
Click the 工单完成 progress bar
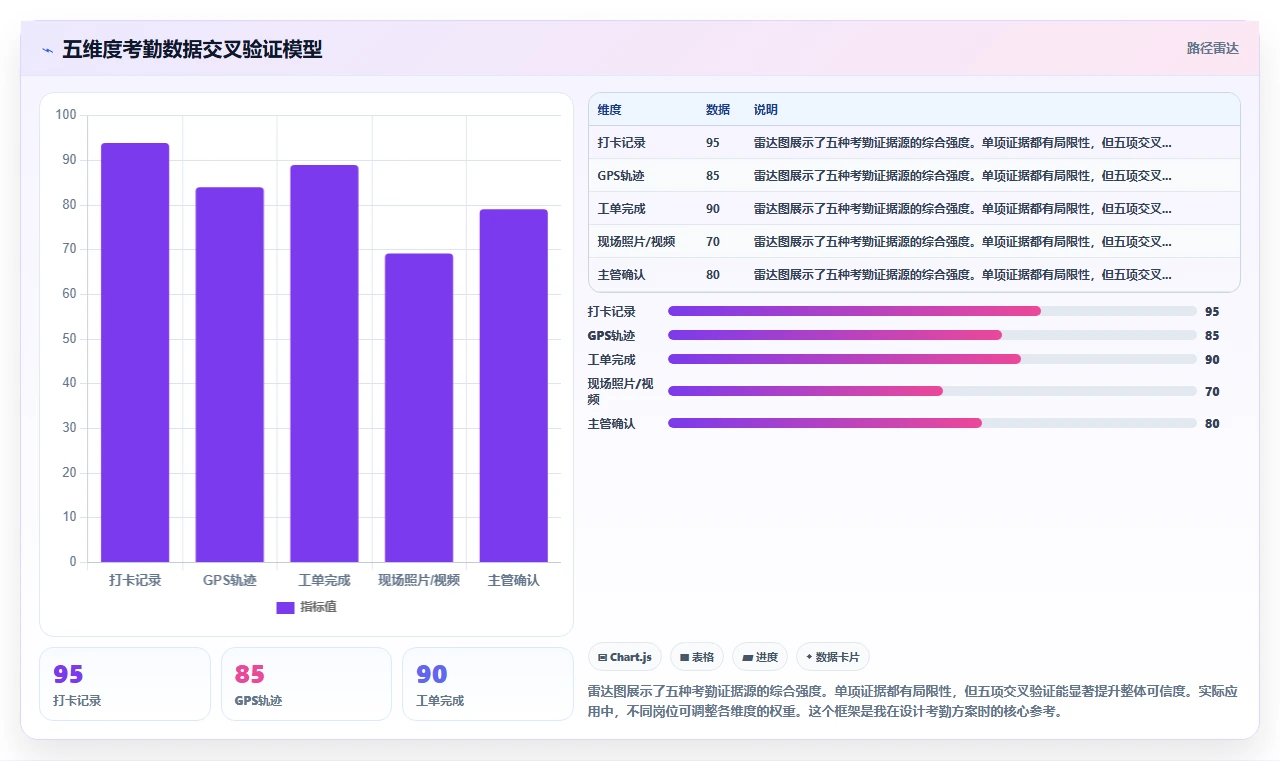pyautogui.click(x=932, y=359)
